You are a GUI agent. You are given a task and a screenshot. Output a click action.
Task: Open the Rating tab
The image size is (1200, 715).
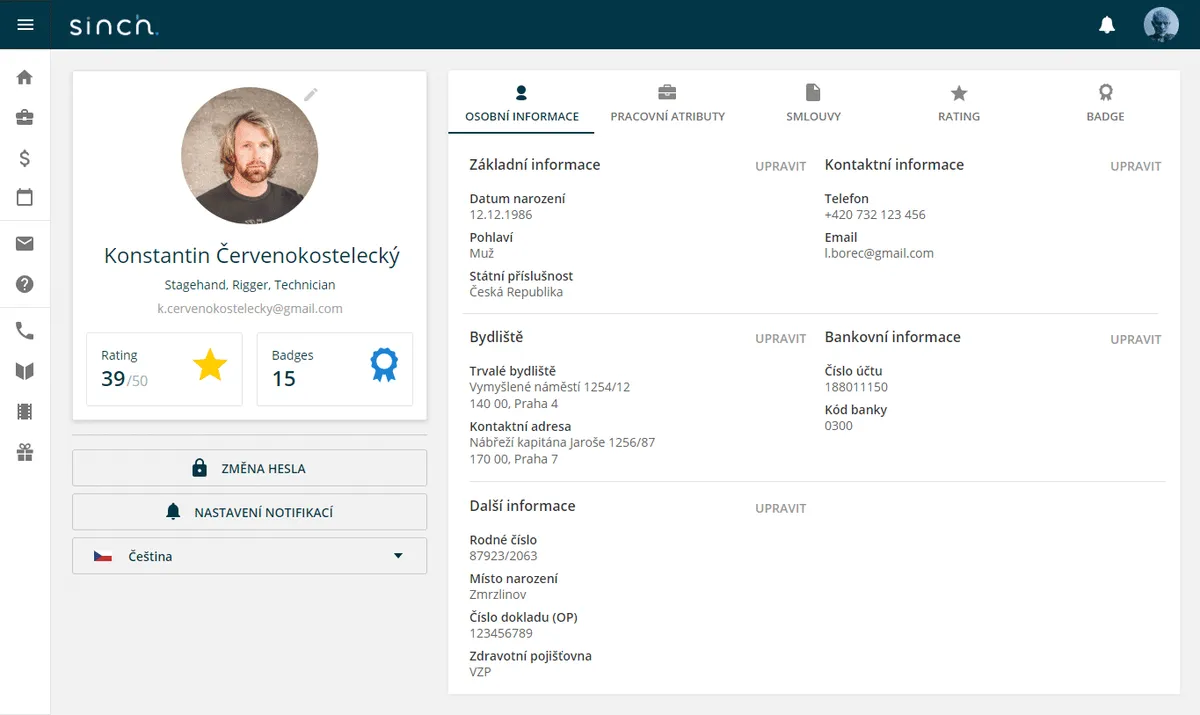click(x=958, y=104)
